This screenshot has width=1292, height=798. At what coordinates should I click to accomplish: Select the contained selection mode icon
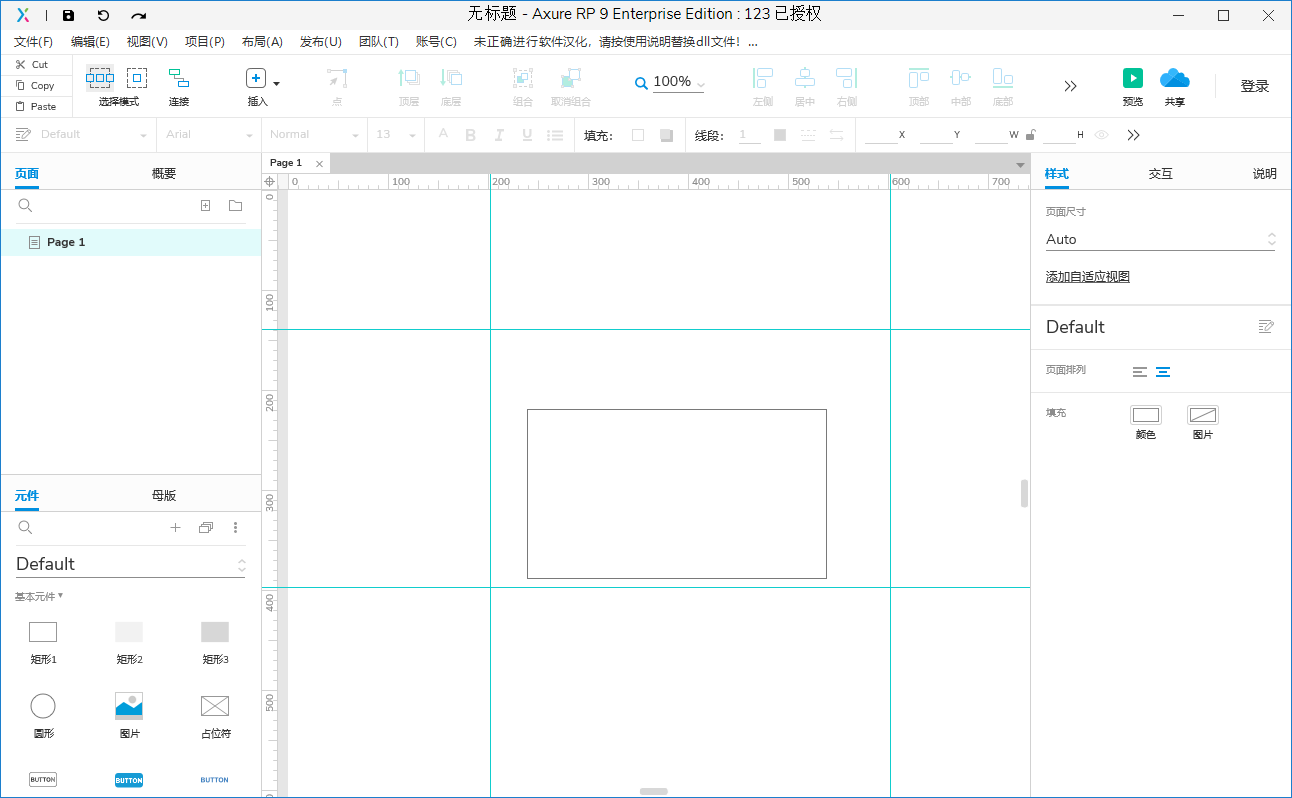pyautogui.click(x=137, y=78)
